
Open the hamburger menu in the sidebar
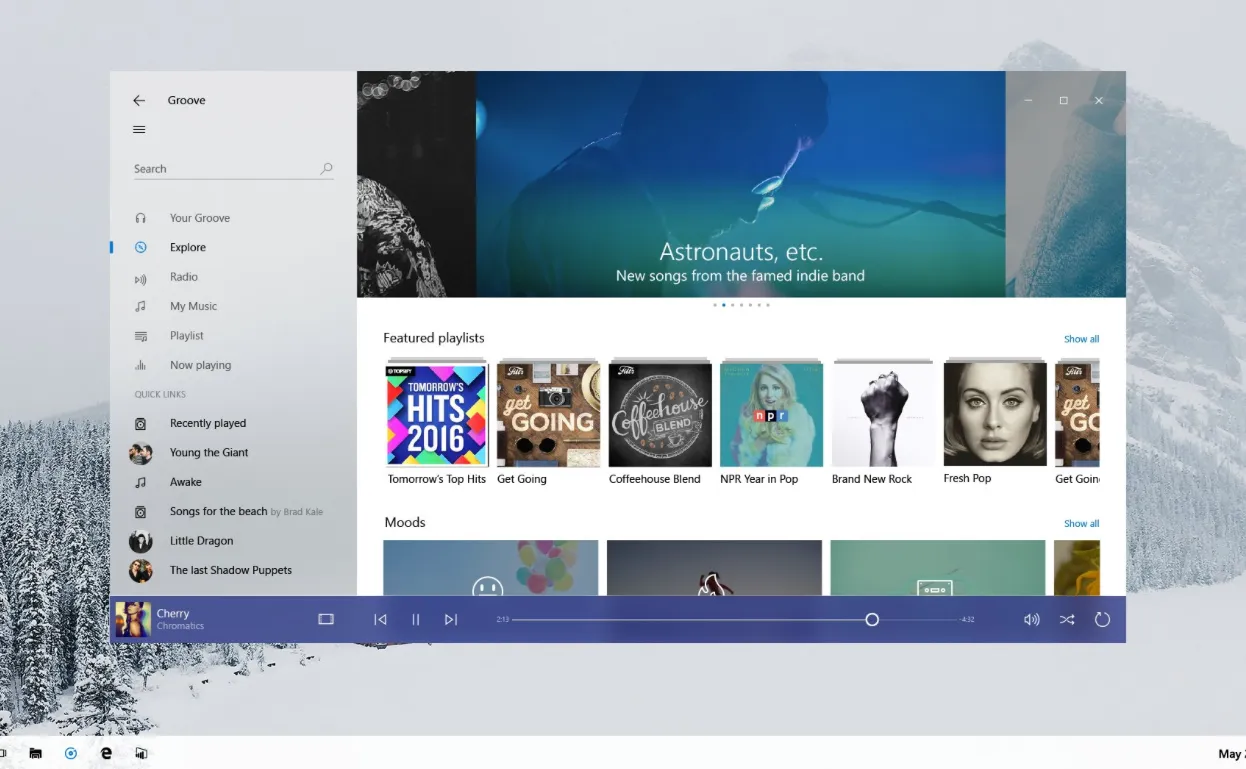(139, 129)
